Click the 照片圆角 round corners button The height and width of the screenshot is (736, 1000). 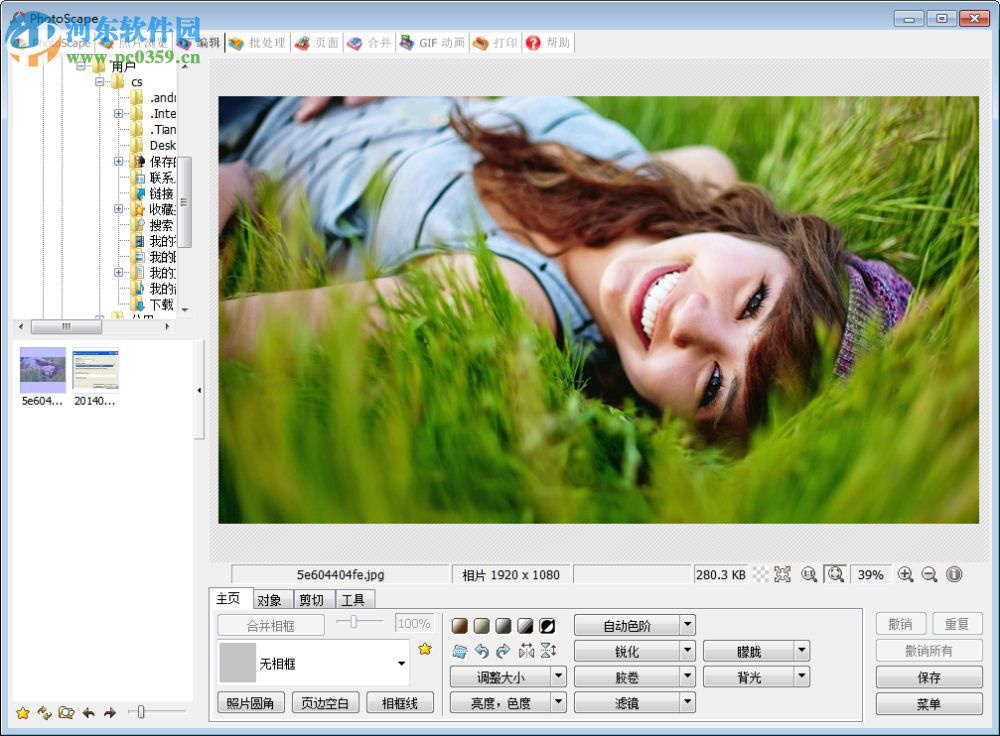tap(250, 702)
